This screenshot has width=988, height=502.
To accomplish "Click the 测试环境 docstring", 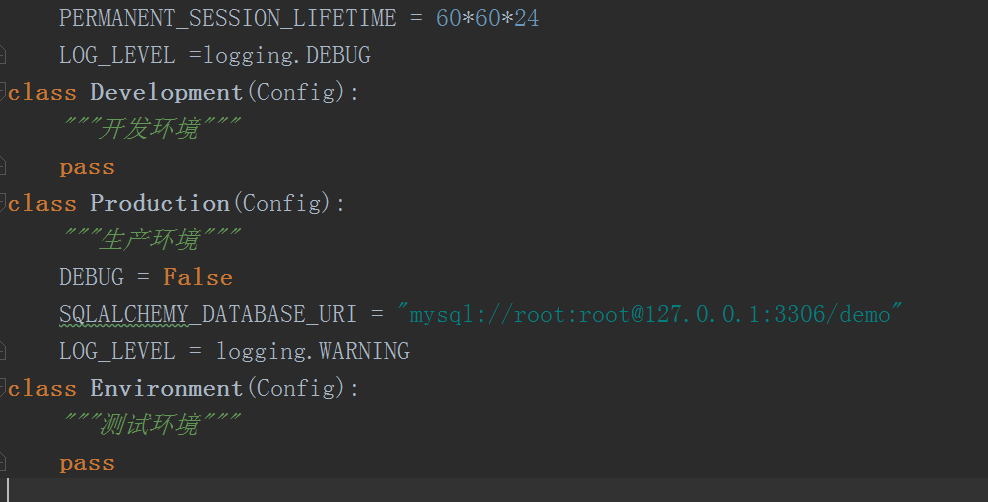I will [x=151, y=425].
